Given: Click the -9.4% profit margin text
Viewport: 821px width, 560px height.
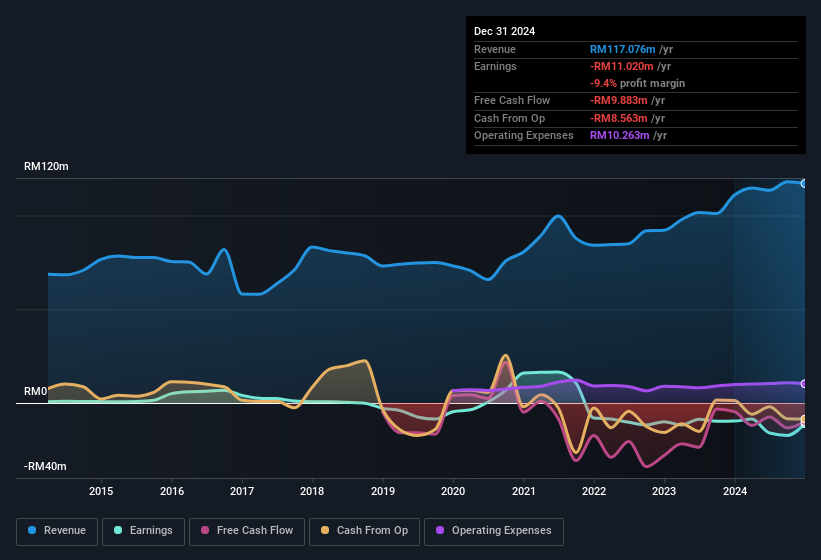Looking at the screenshot, I should (x=637, y=83).
